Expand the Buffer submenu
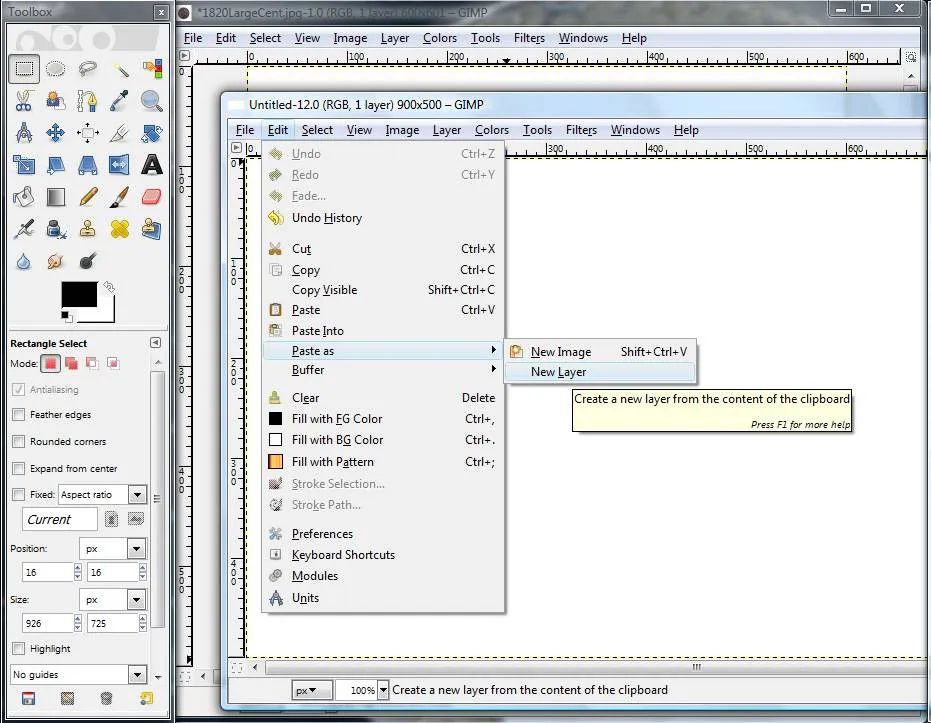The width and height of the screenshot is (931, 723). point(383,370)
